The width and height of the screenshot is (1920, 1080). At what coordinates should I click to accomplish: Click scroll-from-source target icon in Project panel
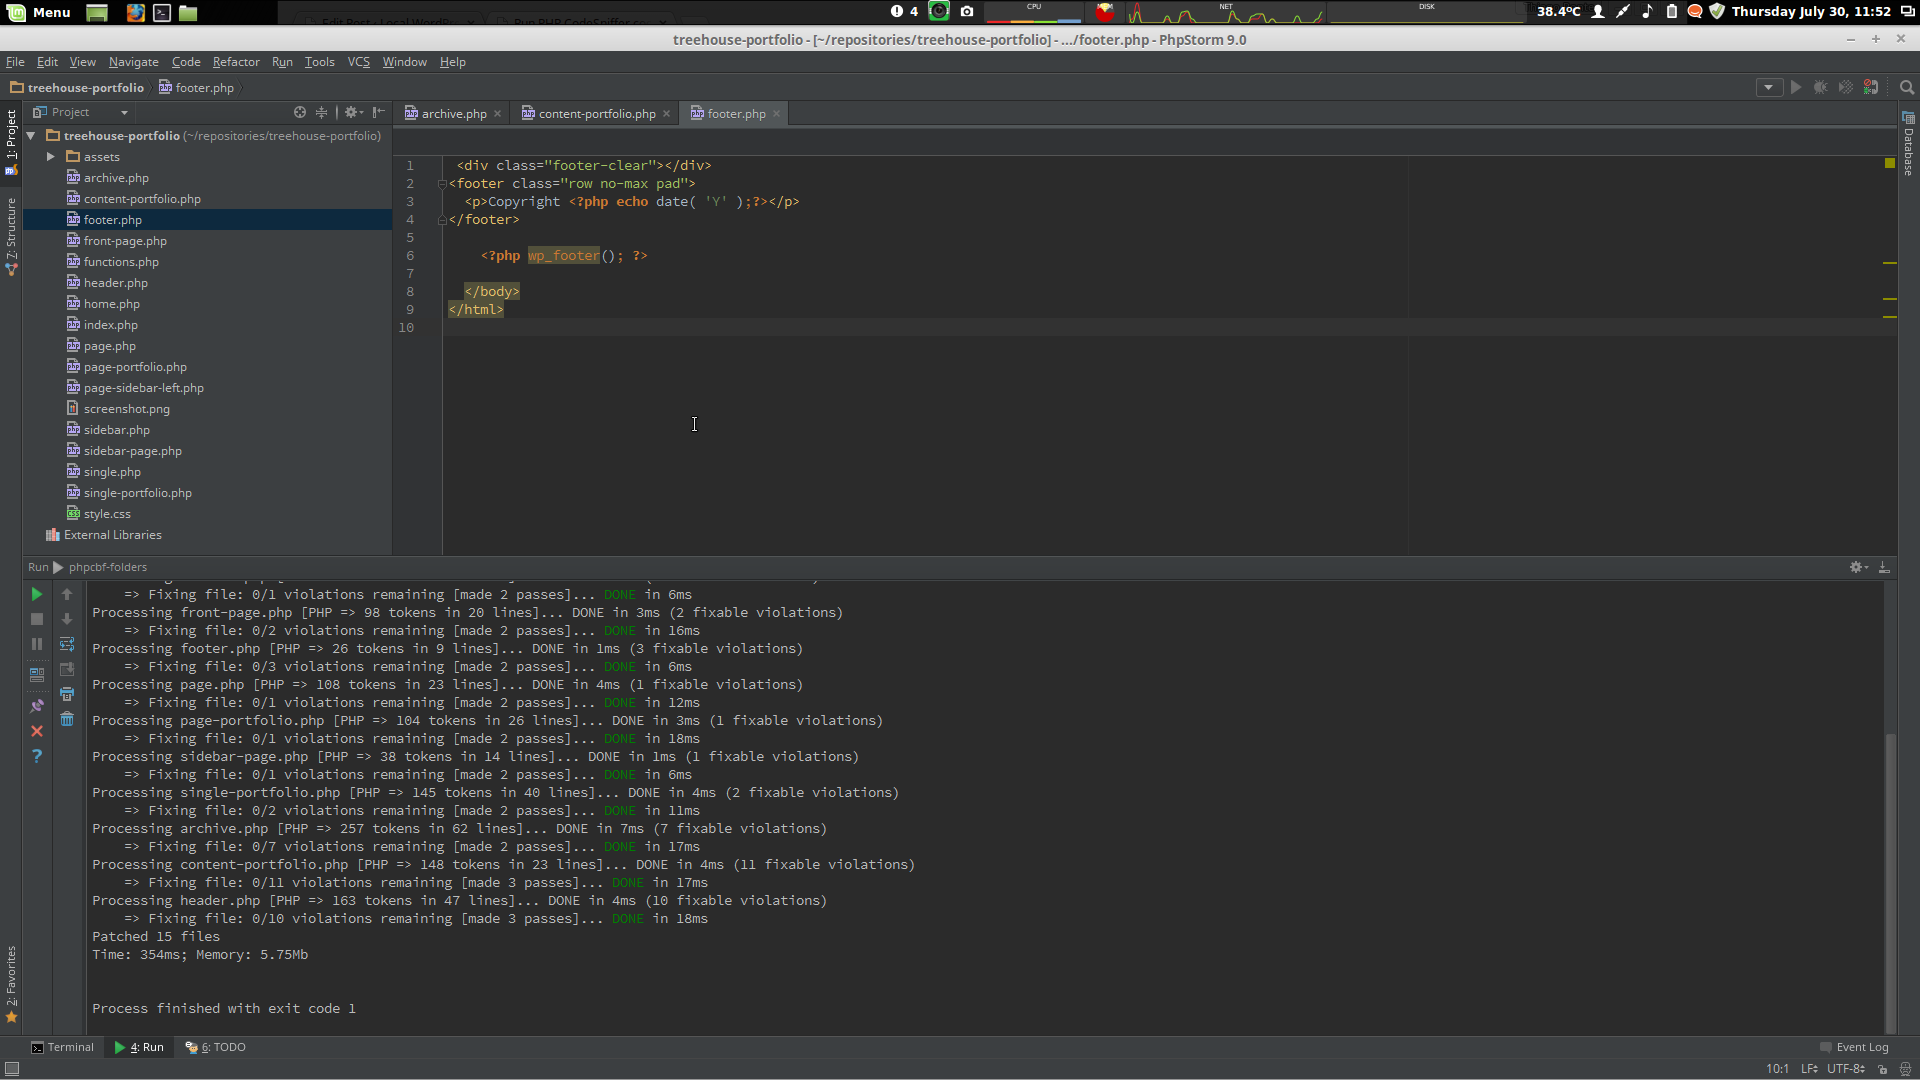click(300, 112)
